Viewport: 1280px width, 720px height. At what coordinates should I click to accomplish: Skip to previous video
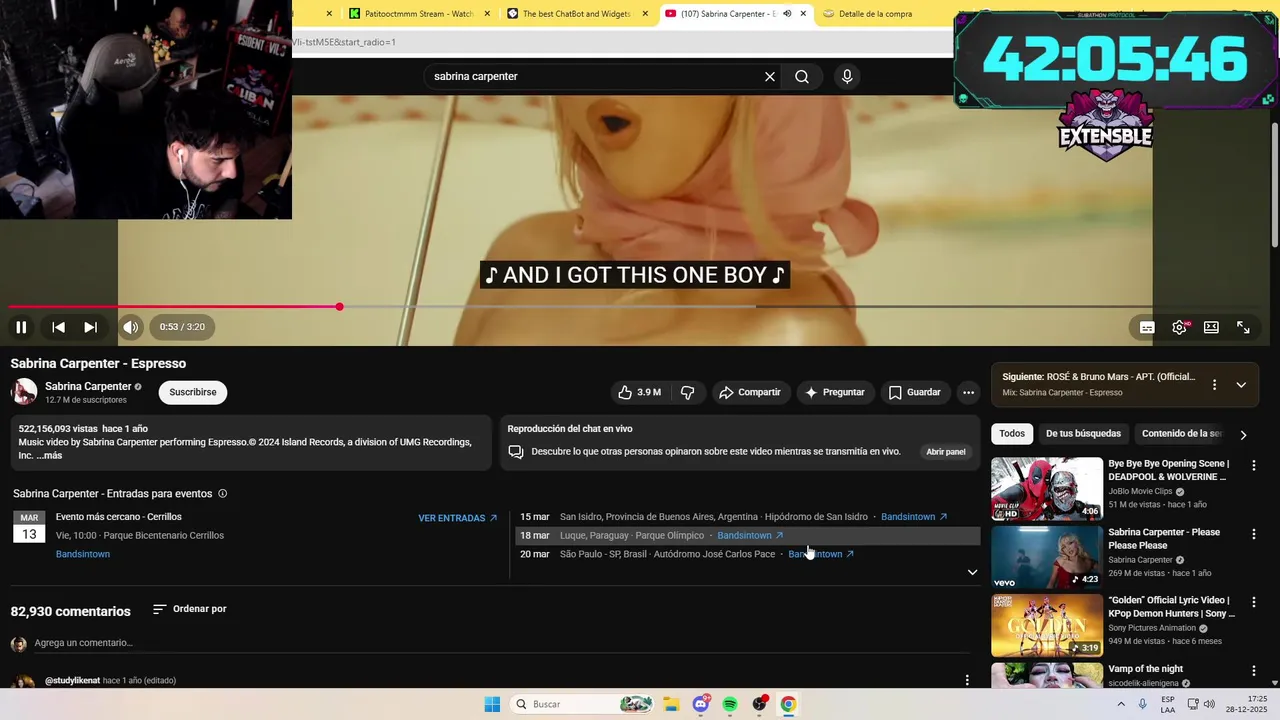pos(58,327)
